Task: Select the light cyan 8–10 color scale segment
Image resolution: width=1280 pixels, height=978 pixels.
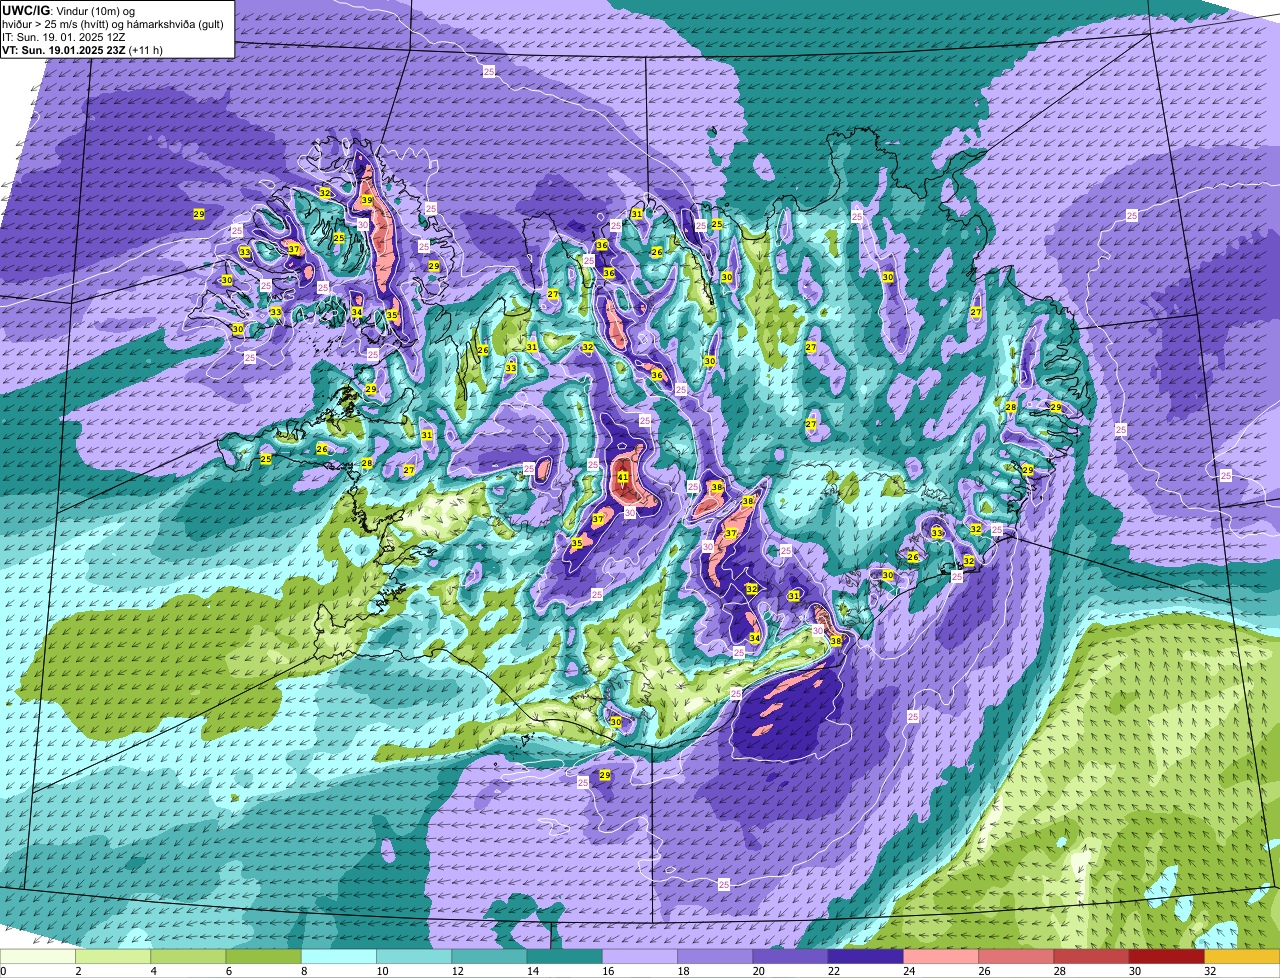Action: click(x=339, y=956)
